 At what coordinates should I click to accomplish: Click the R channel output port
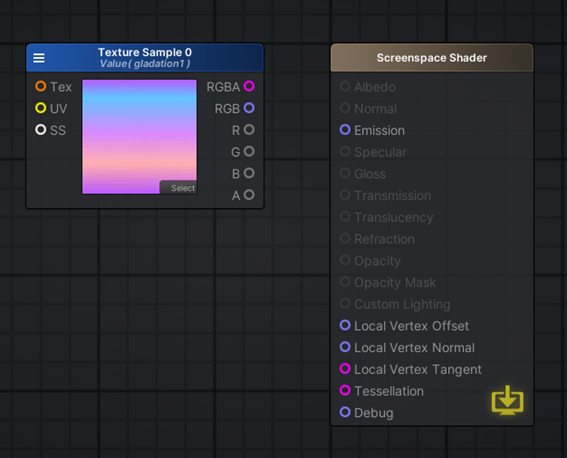pyautogui.click(x=249, y=129)
